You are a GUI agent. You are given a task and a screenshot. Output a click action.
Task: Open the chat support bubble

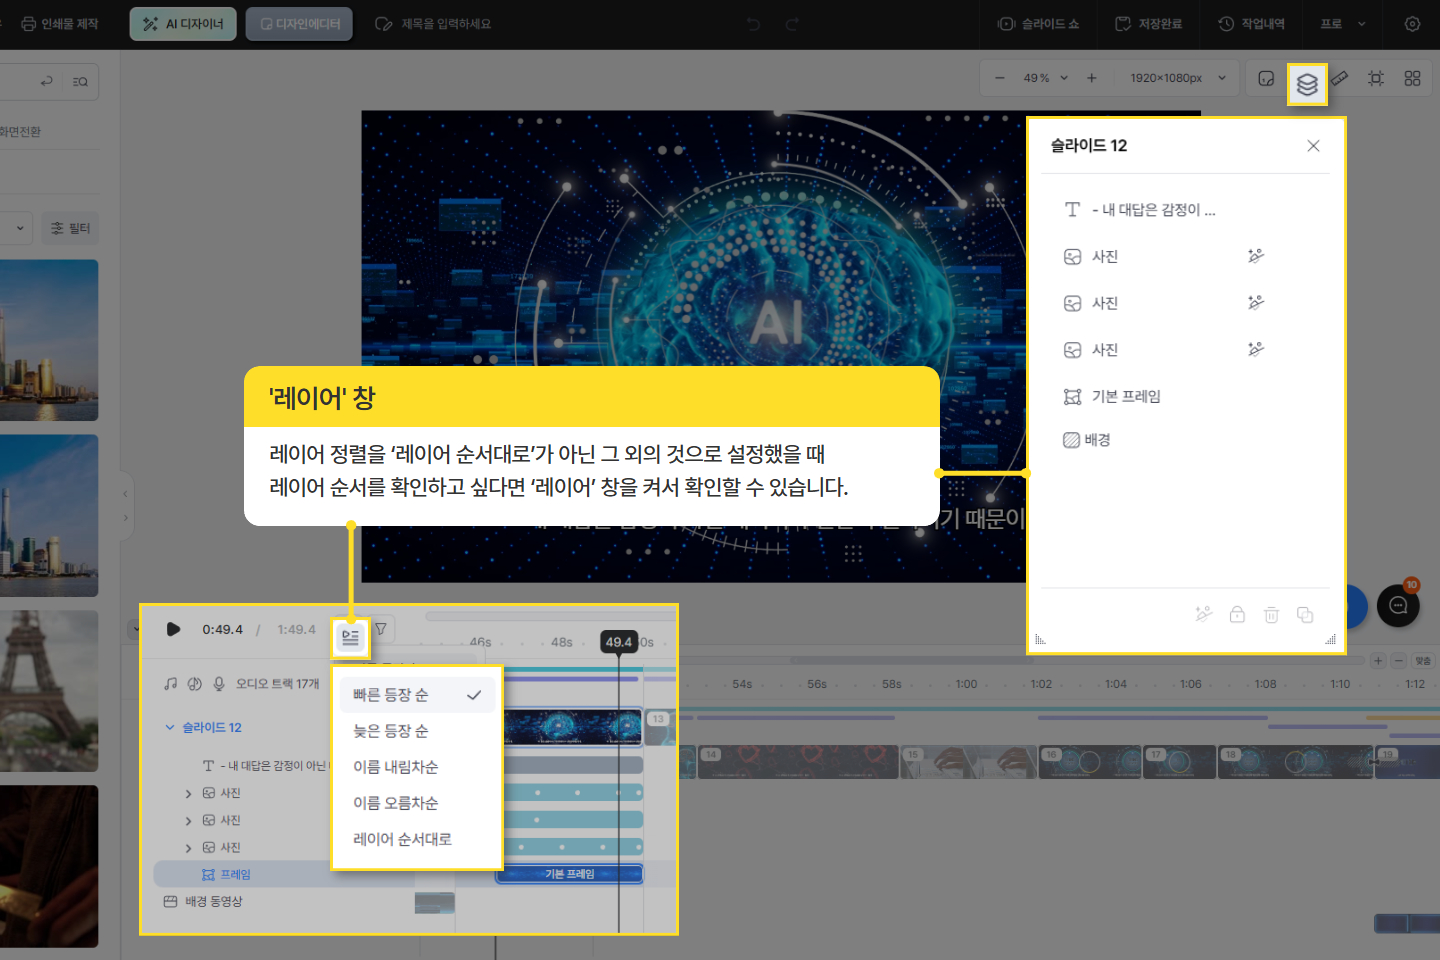tap(1398, 605)
